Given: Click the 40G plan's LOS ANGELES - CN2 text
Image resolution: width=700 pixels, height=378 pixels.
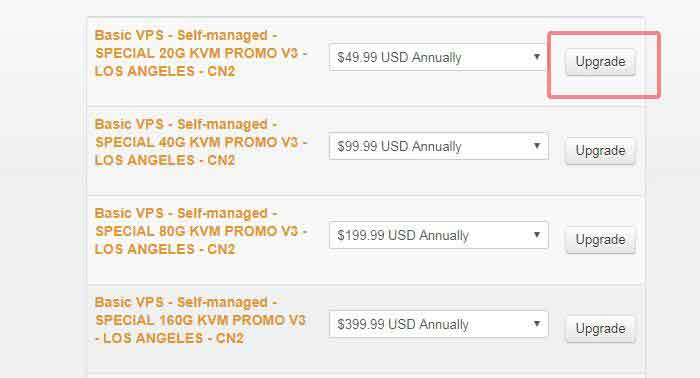Looking at the screenshot, I should point(165,160).
